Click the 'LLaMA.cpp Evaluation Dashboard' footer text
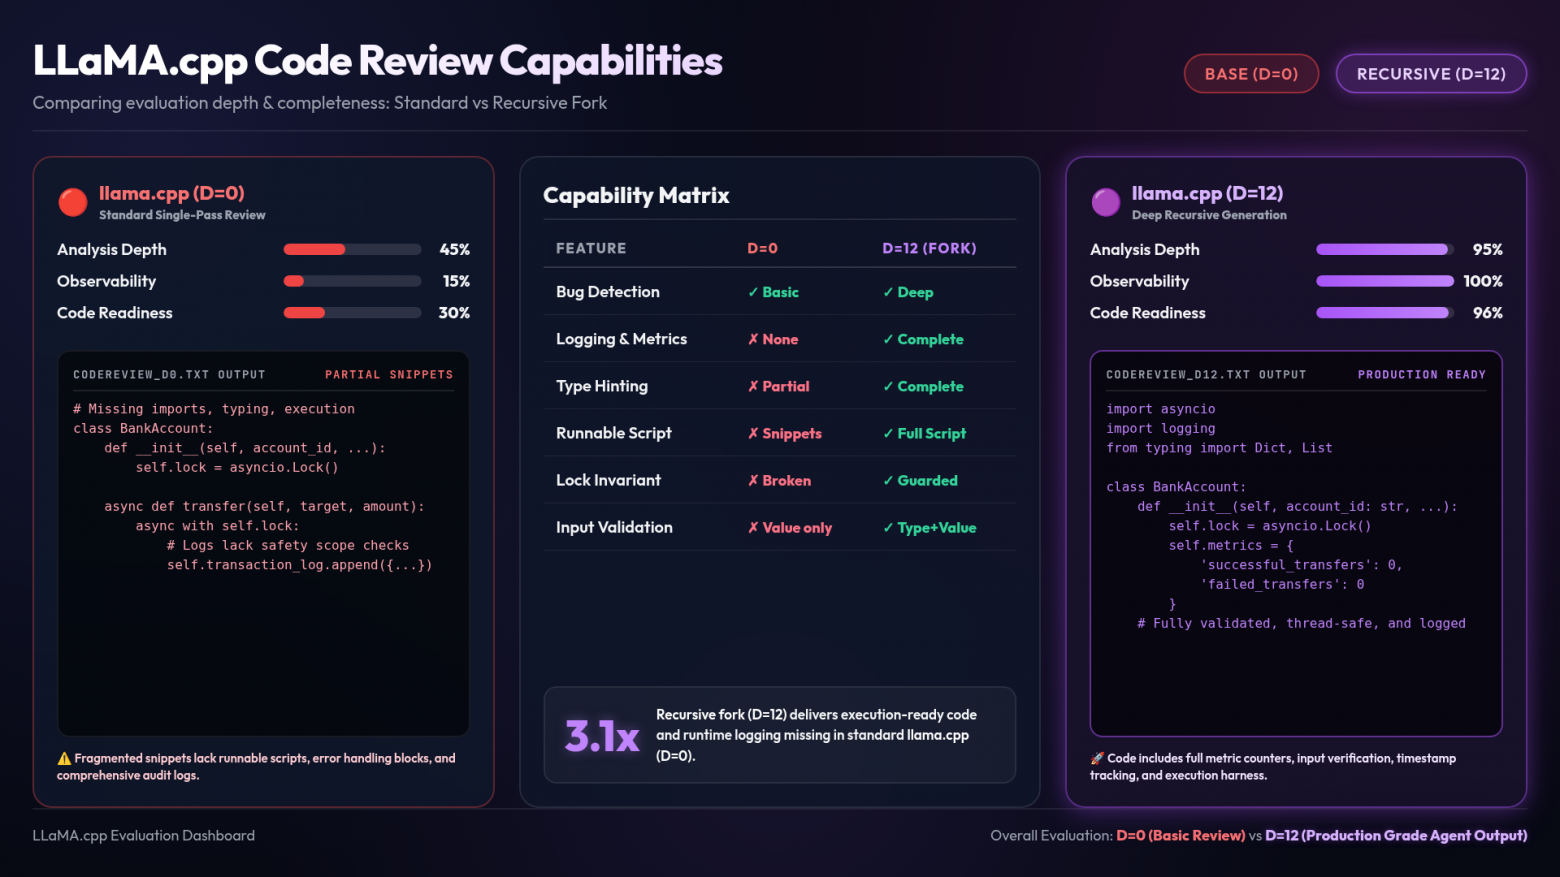Image resolution: width=1560 pixels, height=877 pixels. [144, 835]
